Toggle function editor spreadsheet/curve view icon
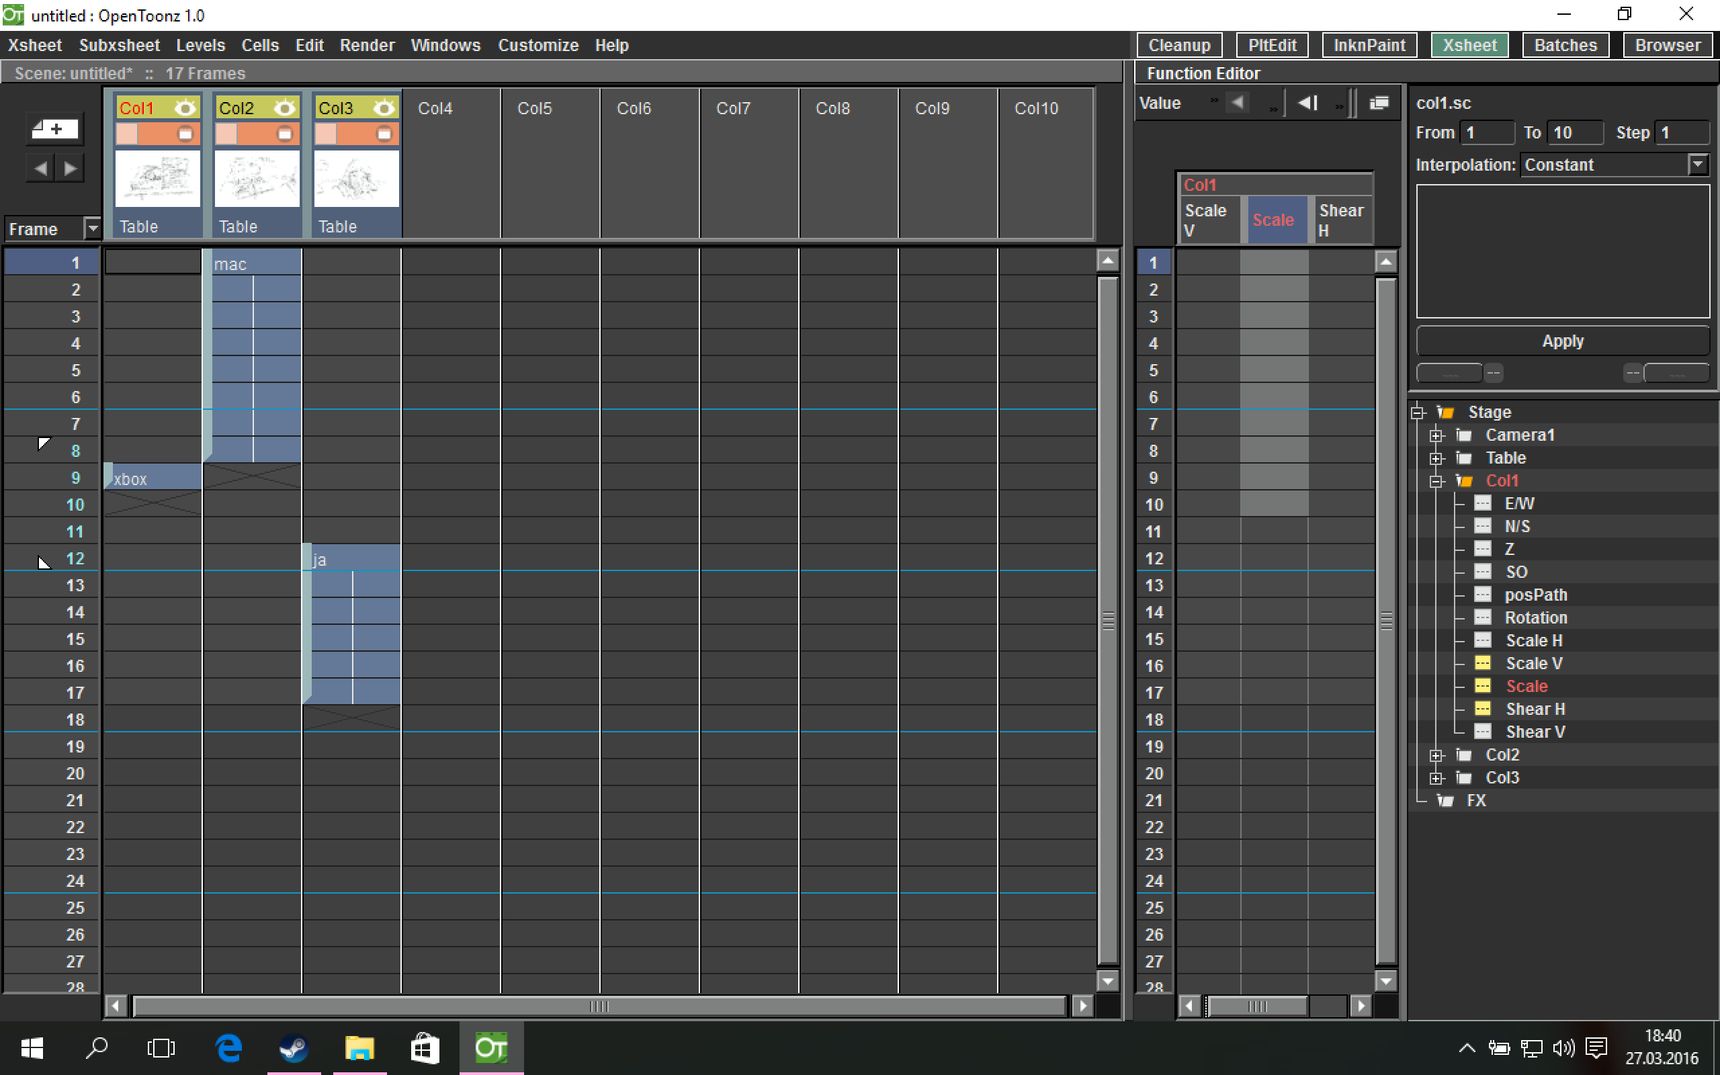This screenshot has width=1720, height=1075. pos(1379,102)
